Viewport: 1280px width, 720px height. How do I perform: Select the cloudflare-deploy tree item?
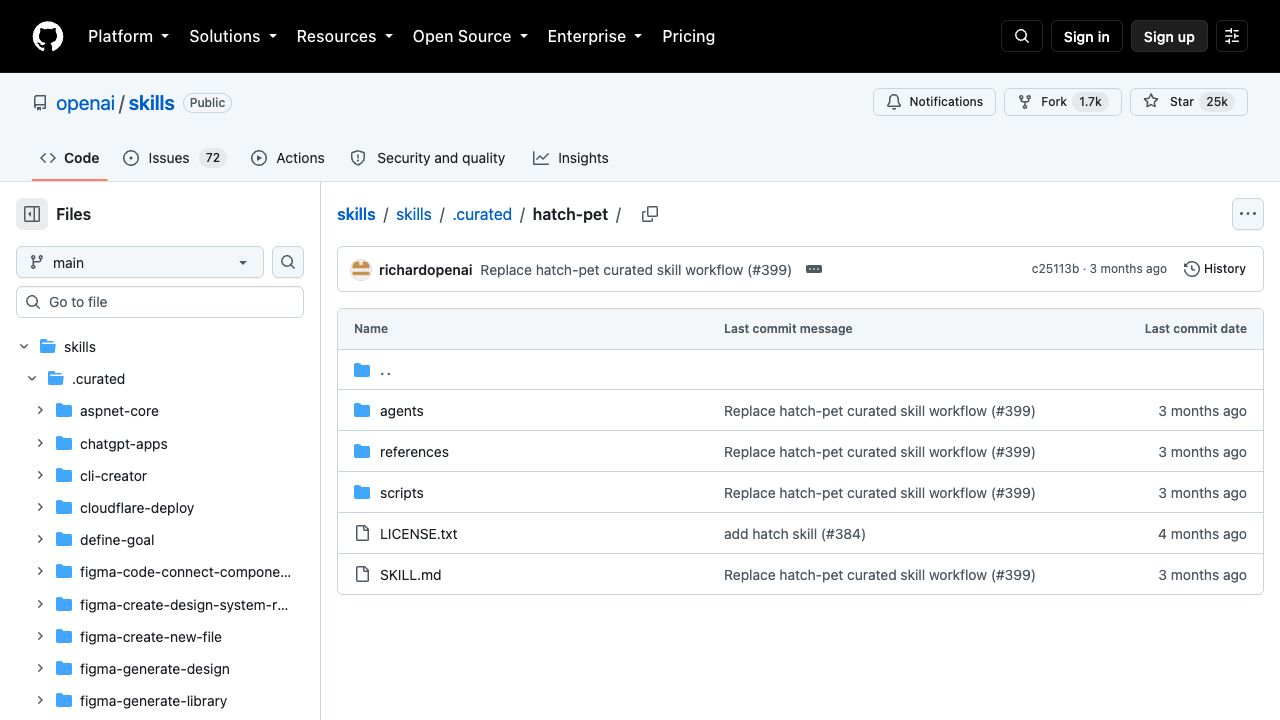click(137, 507)
